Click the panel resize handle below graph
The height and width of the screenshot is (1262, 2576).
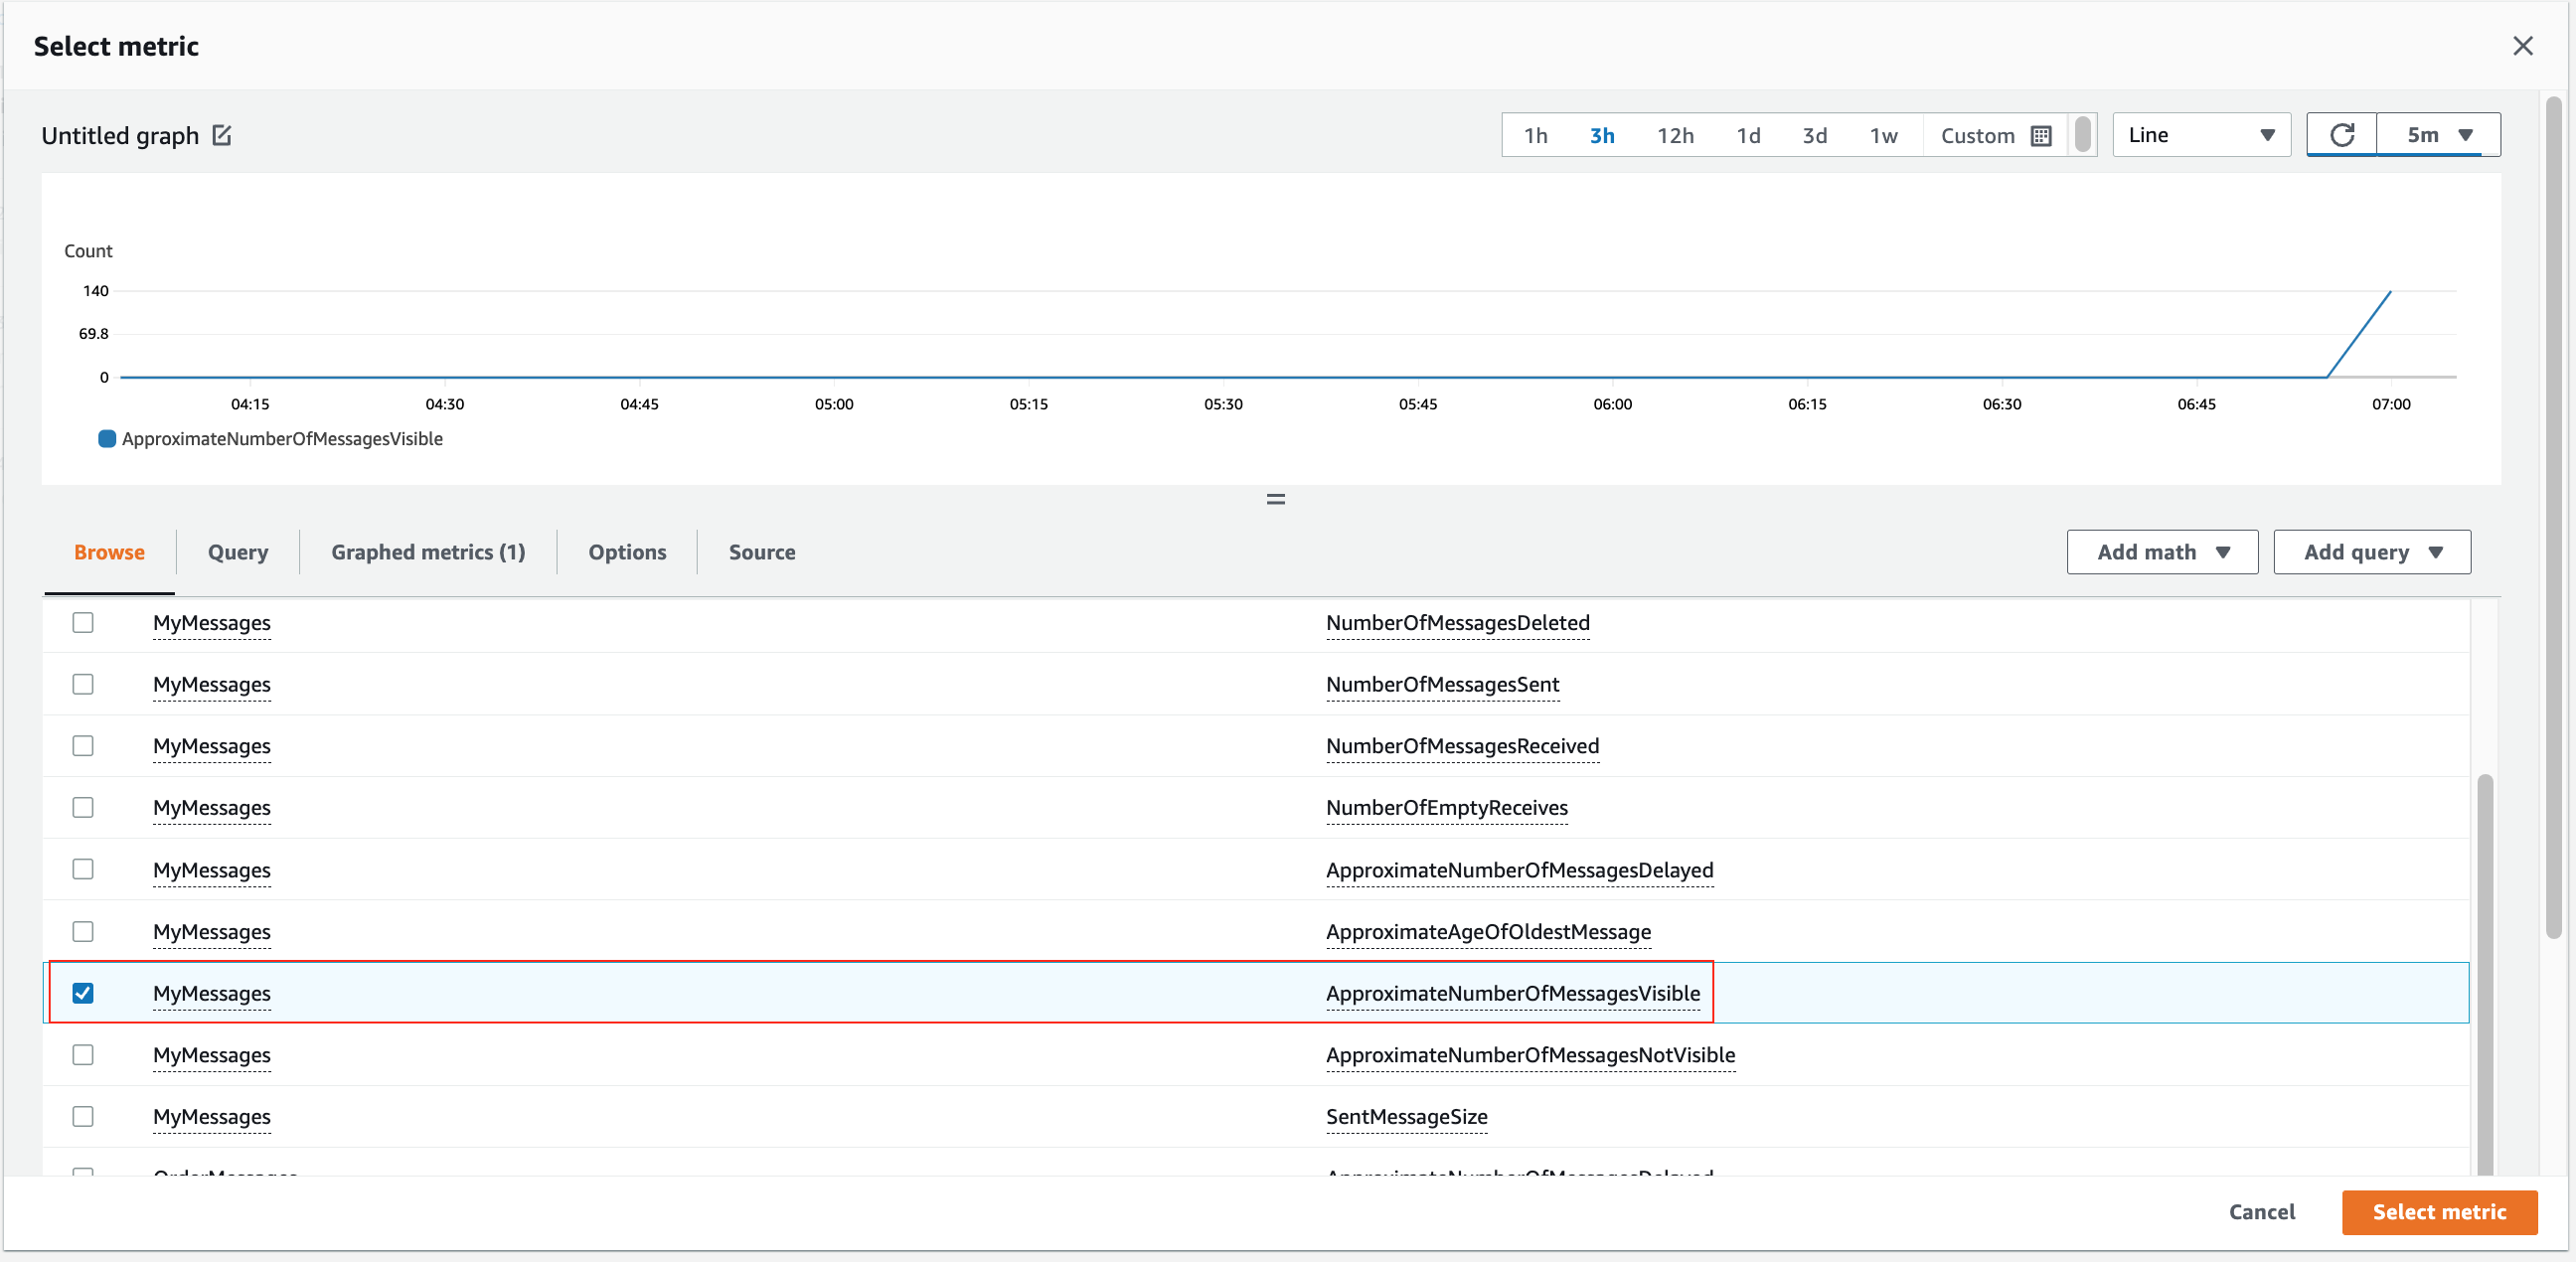(1276, 499)
